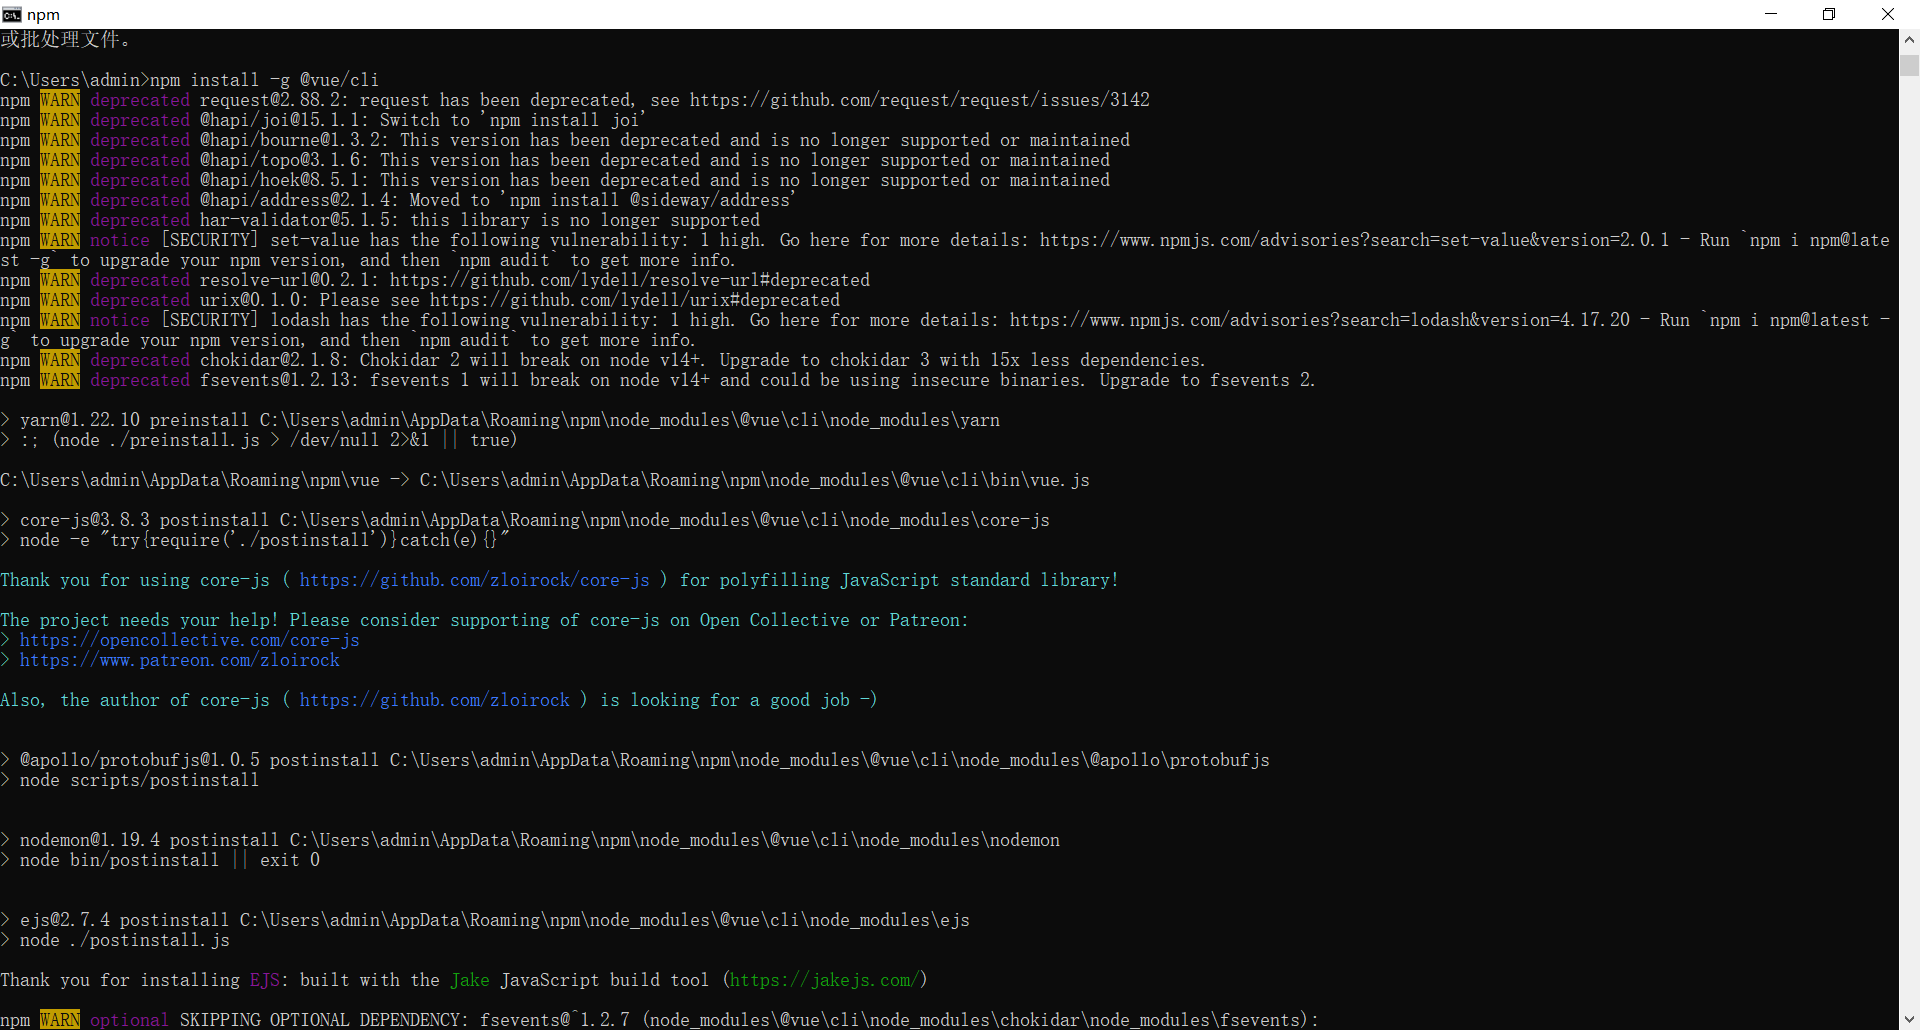
Task: Click 'The project needs your help!' line
Action: (484, 620)
